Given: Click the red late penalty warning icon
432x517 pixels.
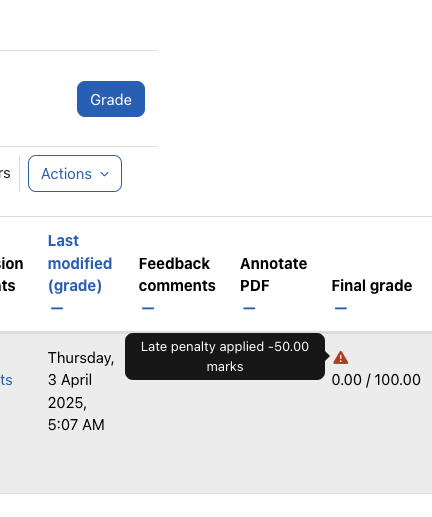Looking at the screenshot, I should (341, 358).
